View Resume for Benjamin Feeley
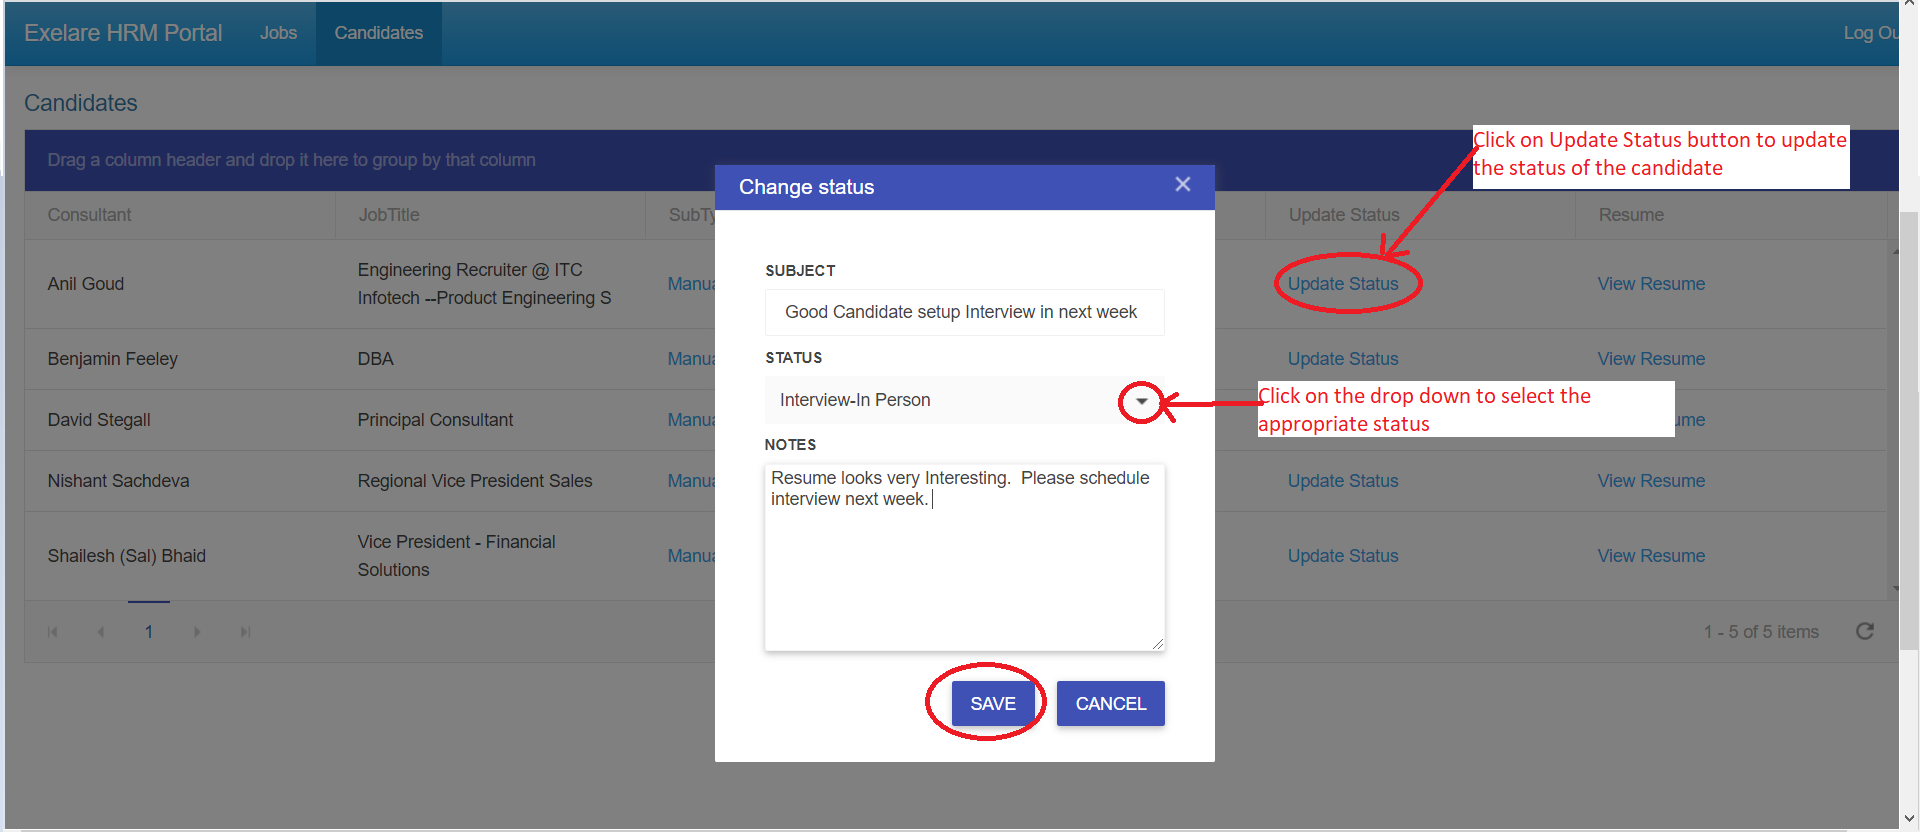Viewport: 1920px width, 832px height. [x=1651, y=359]
